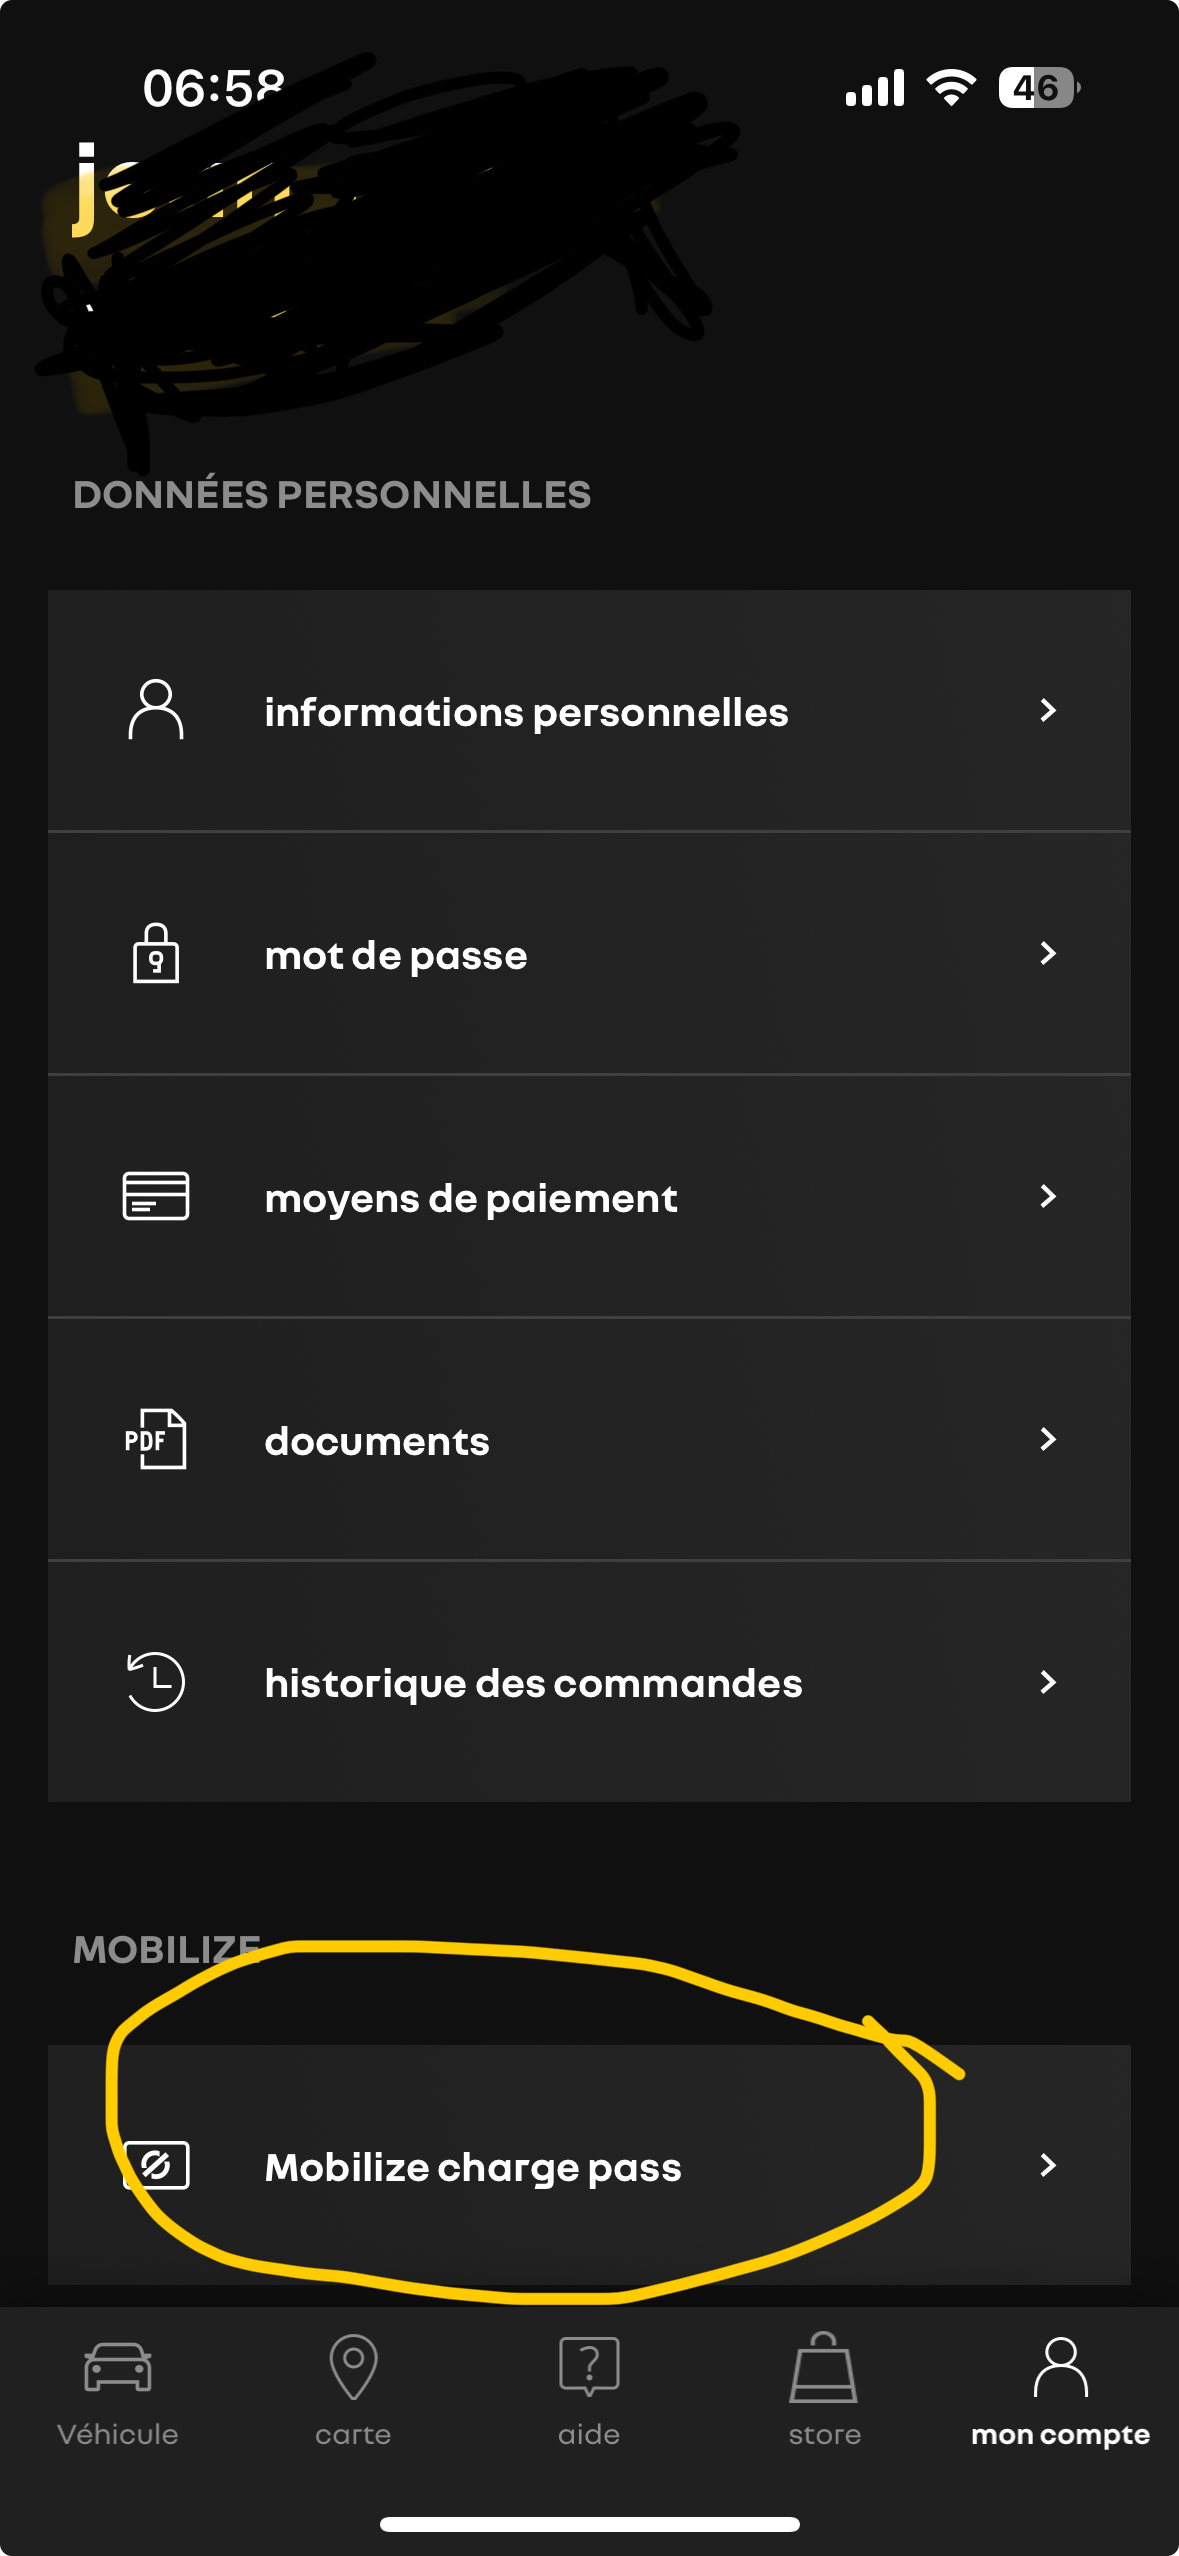
Task: Tap the store shopping bag icon
Action: click(x=824, y=2367)
